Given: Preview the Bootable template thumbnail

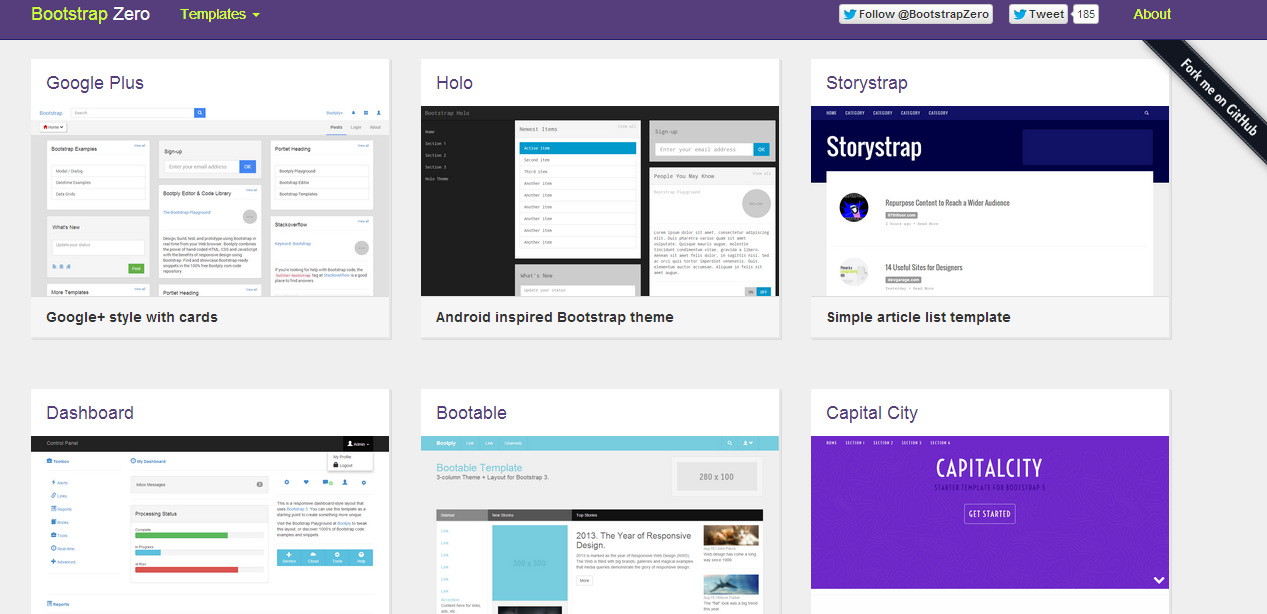Looking at the screenshot, I should tap(600, 525).
